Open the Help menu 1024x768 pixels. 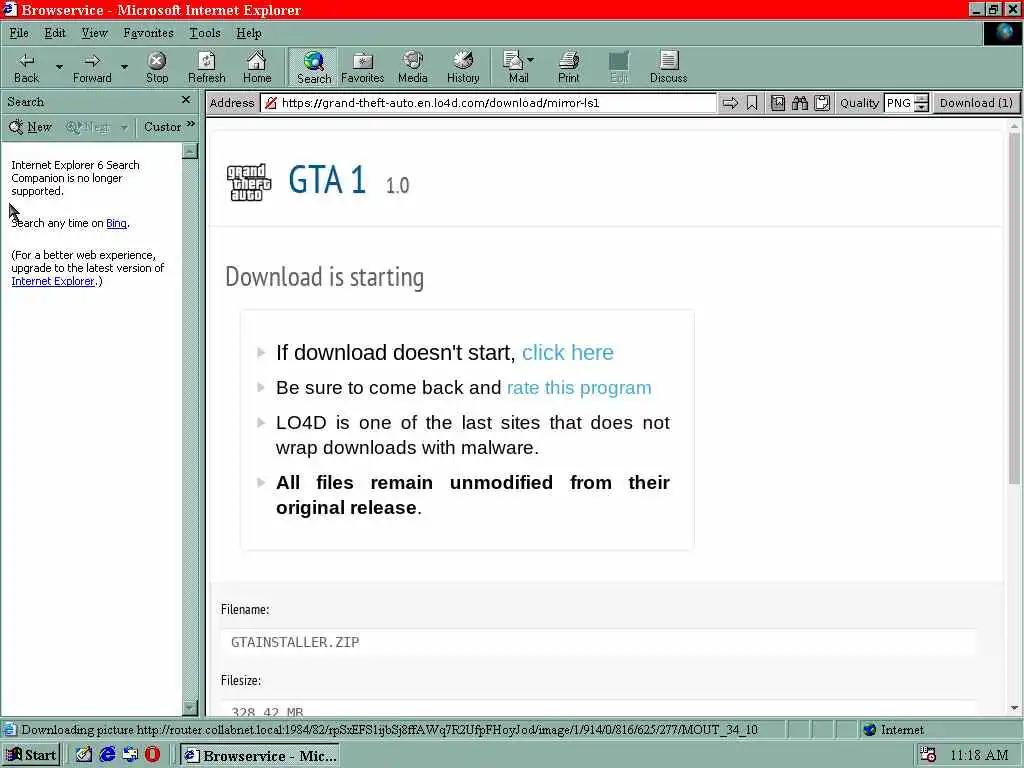point(249,33)
